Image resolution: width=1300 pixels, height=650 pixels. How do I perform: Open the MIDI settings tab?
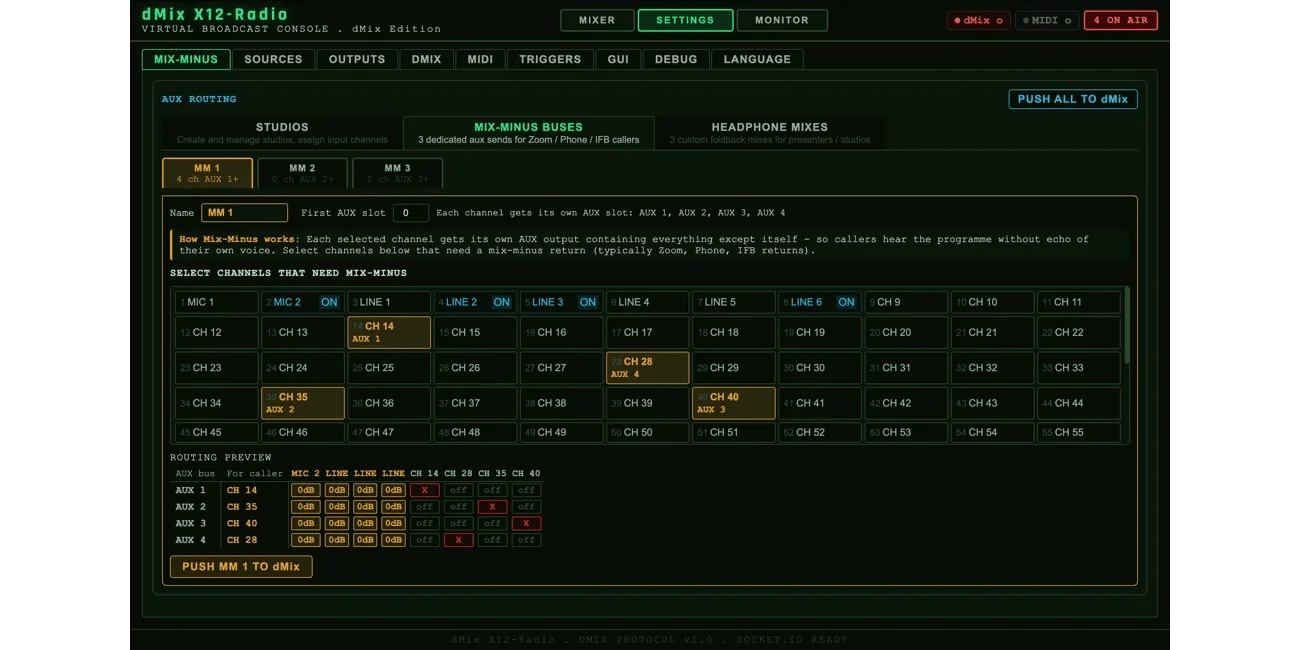[x=480, y=59]
